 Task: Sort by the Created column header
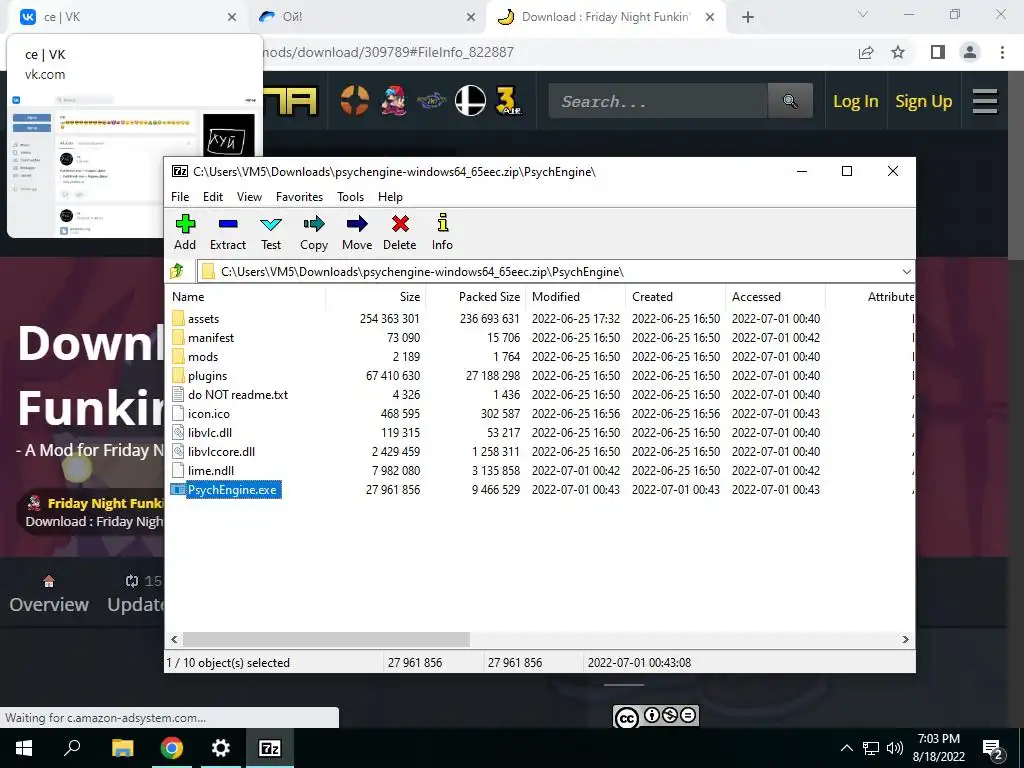click(x=676, y=296)
